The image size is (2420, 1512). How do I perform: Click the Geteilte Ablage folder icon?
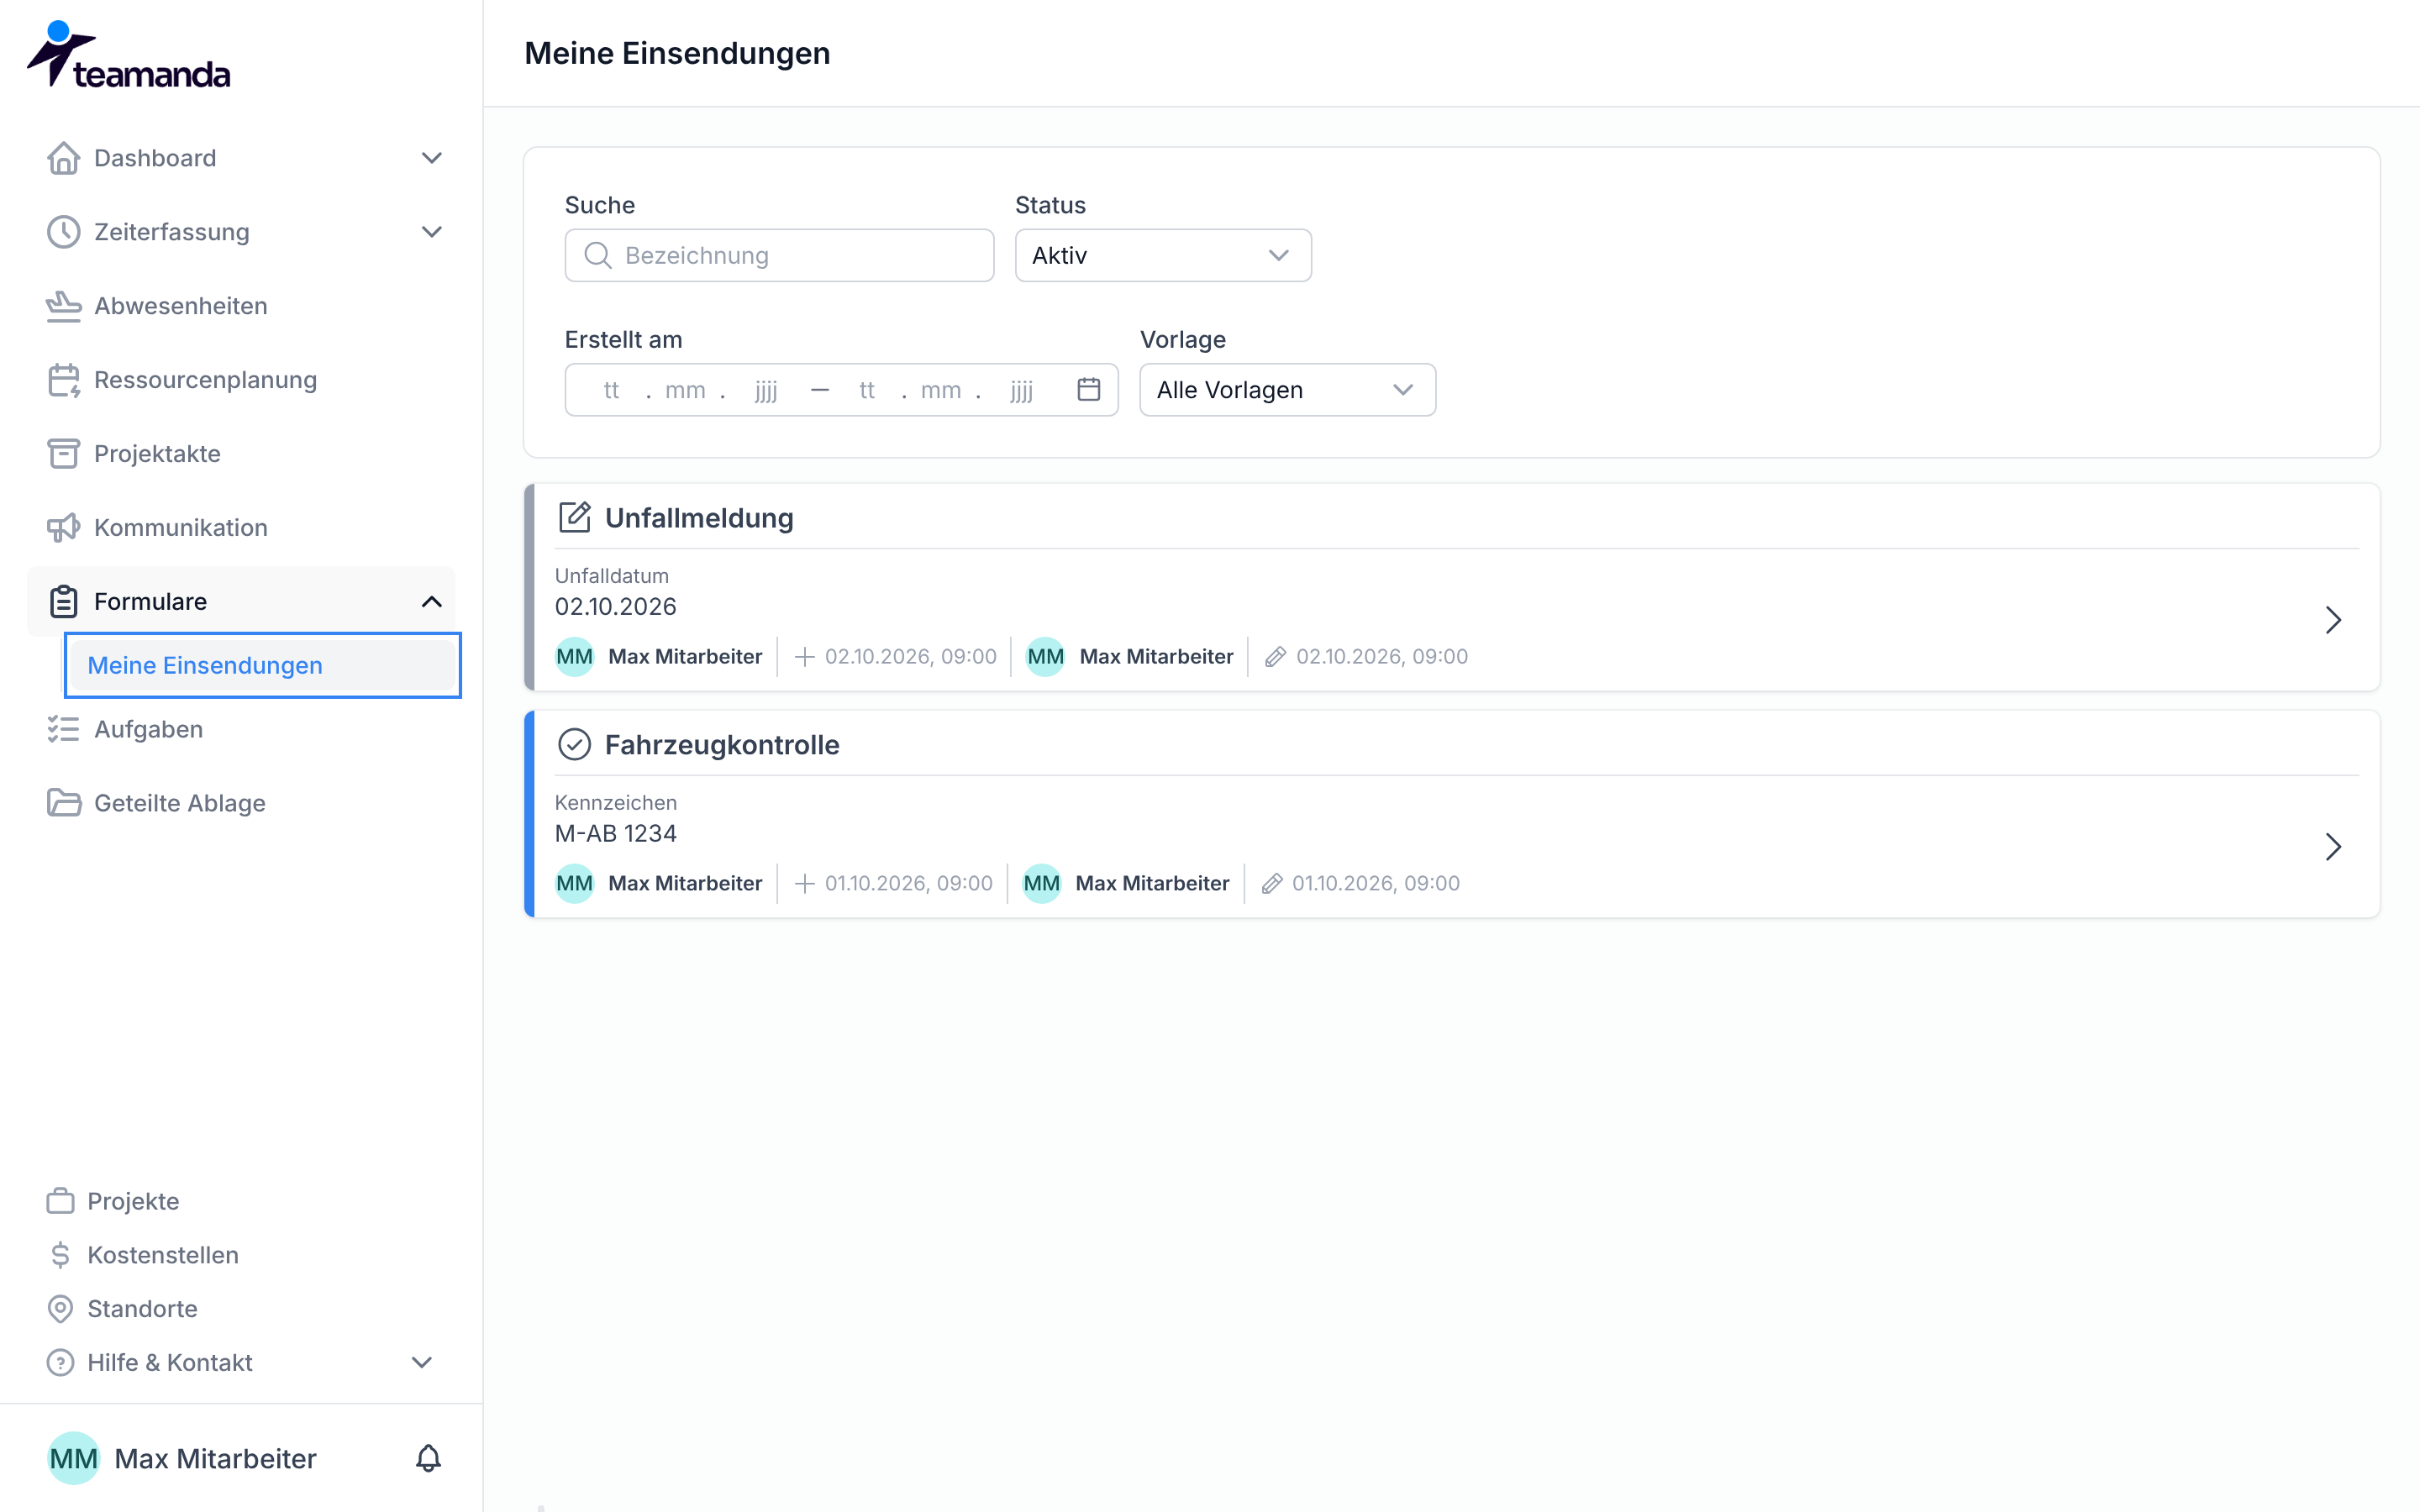(x=64, y=803)
